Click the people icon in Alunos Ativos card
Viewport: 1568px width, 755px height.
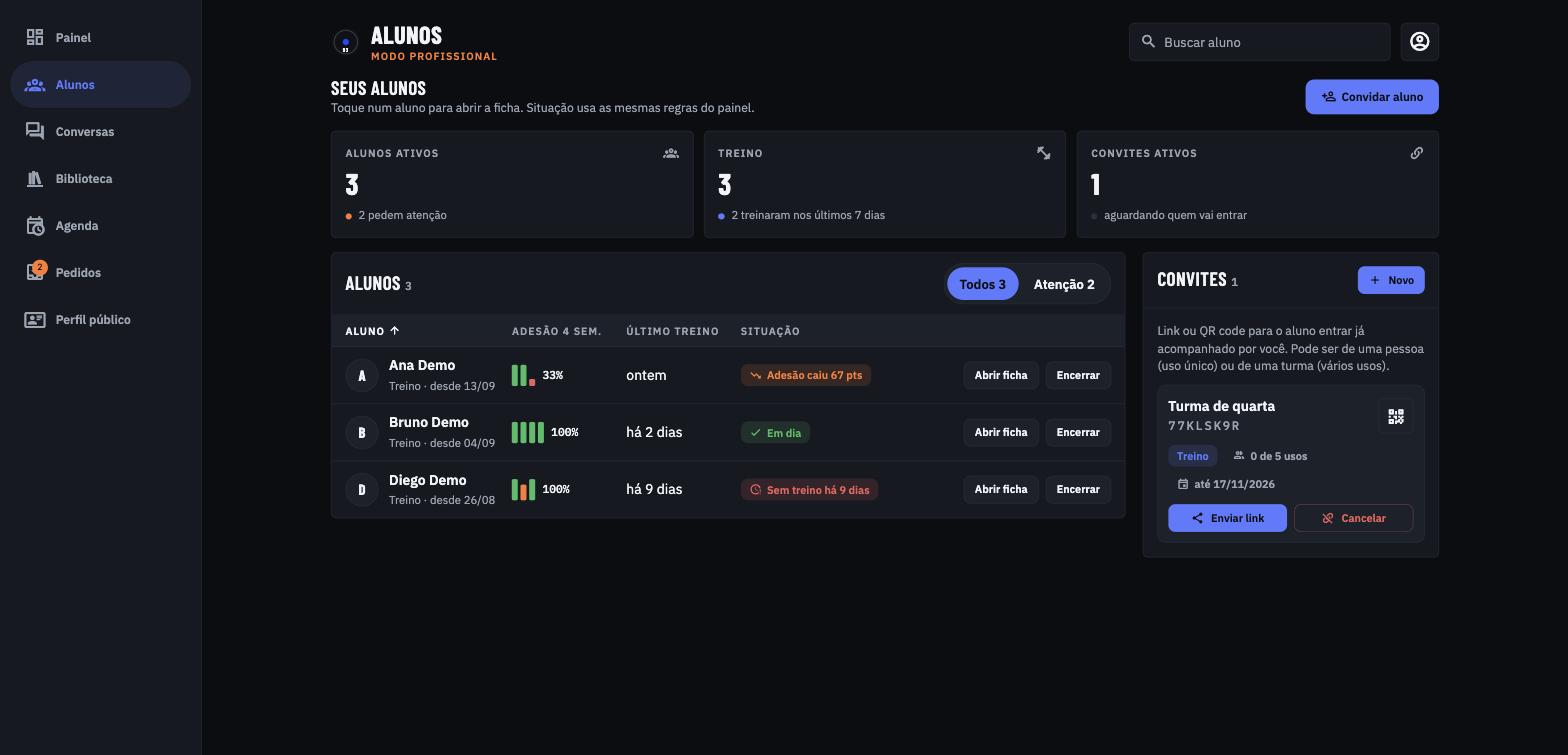click(x=671, y=153)
